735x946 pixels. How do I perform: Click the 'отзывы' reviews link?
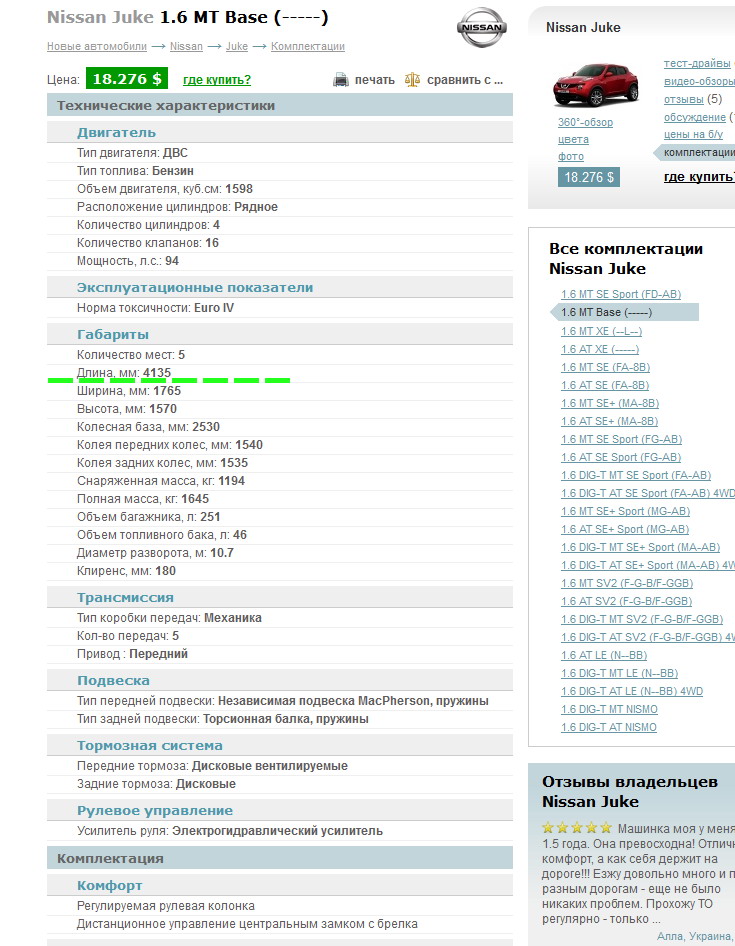tap(684, 99)
